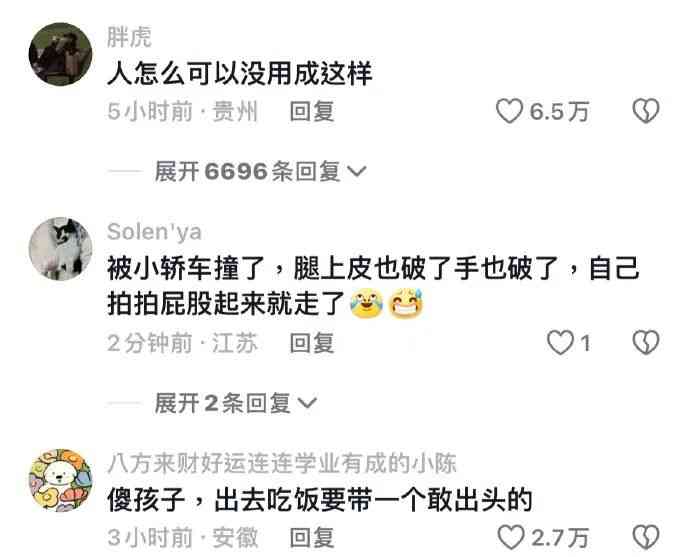This screenshot has width=690, height=557.
Task: Like 胖虎's comment with heart icon
Action: click(510, 111)
